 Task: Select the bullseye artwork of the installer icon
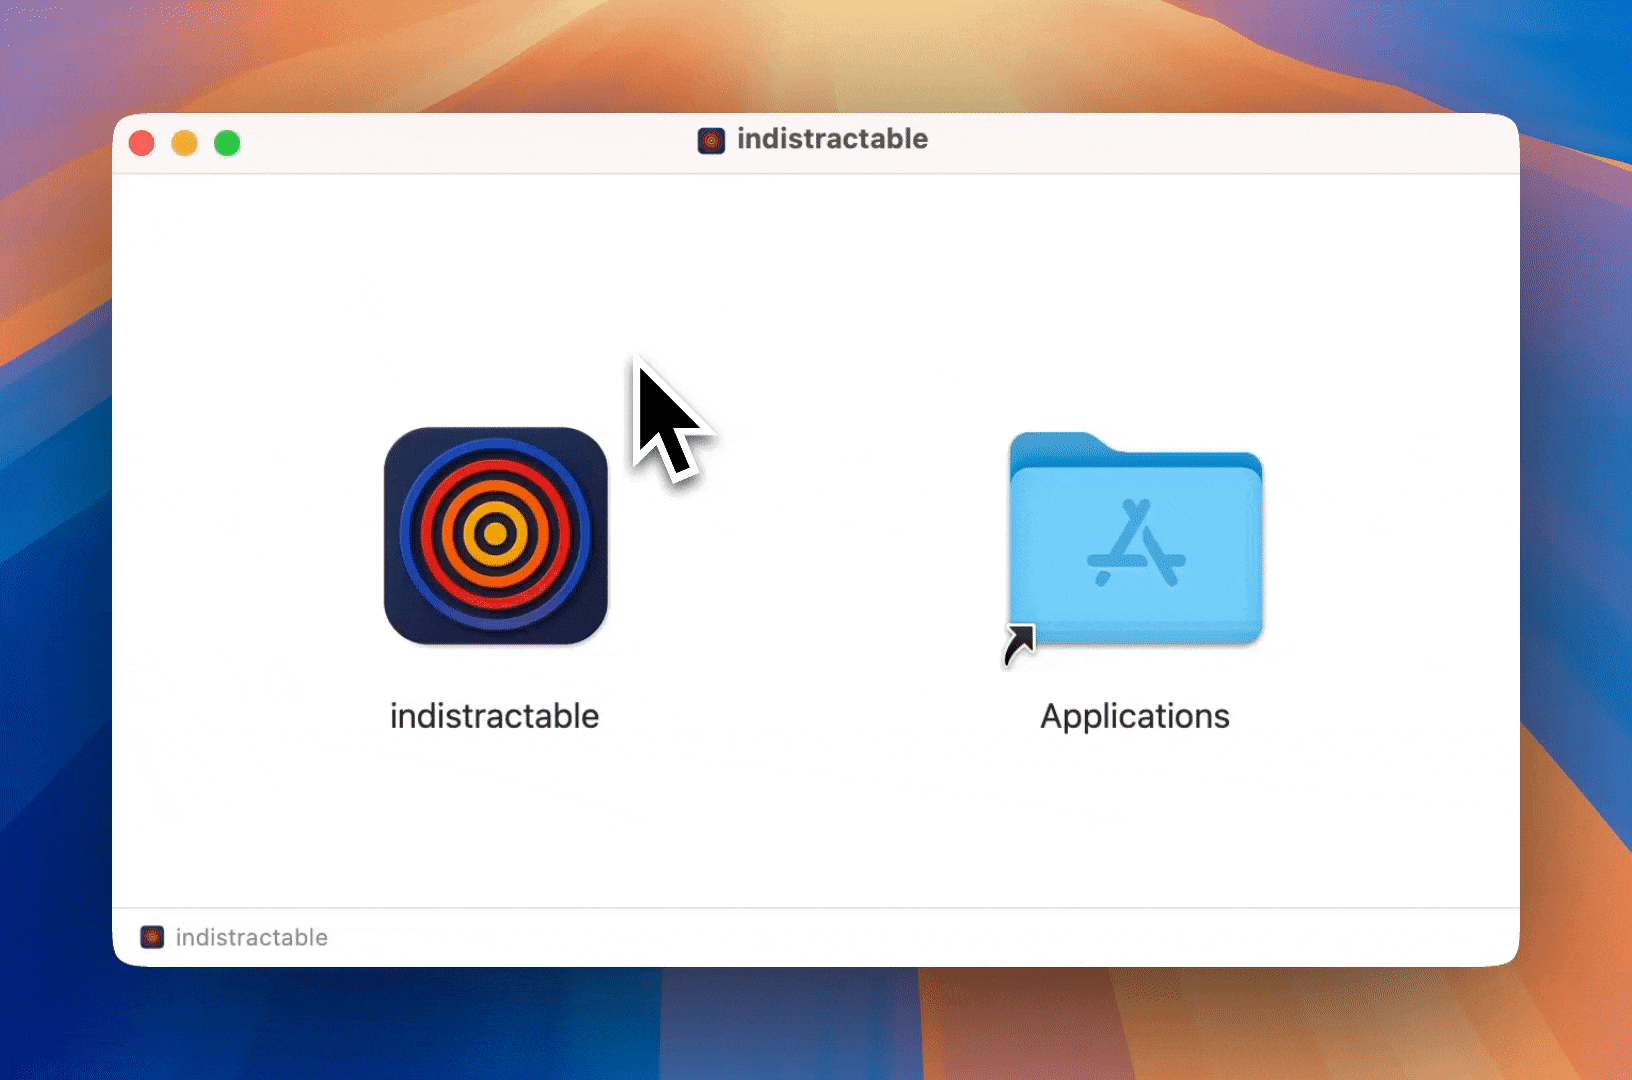tap(495, 533)
